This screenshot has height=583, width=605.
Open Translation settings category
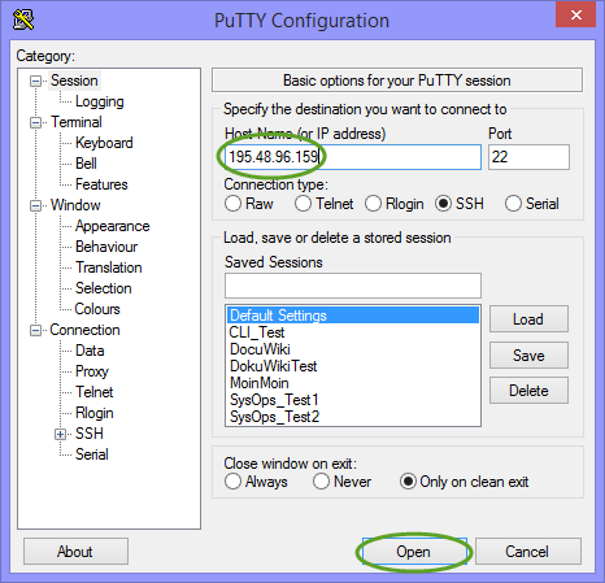point(109,268)
